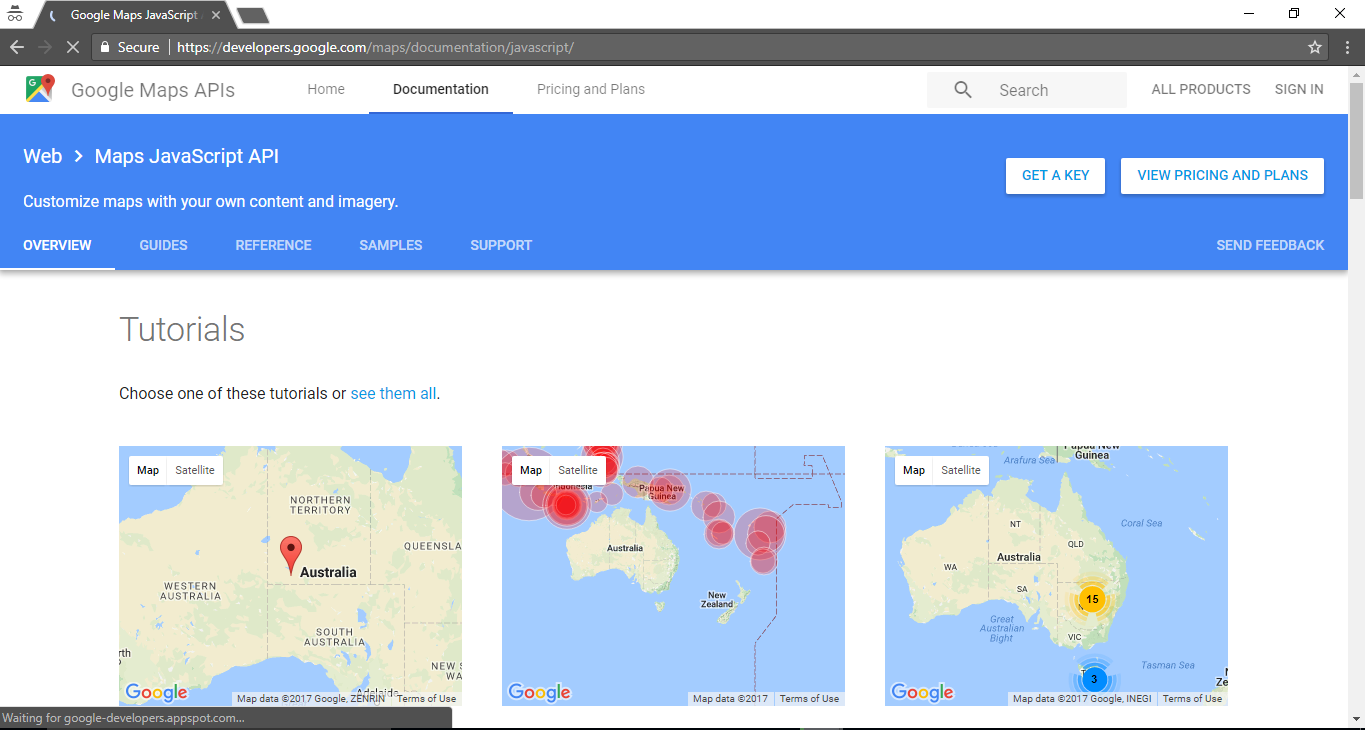1365x730 pixels.
Task: Bookmark page with star icon
Action: [1315, 47]
